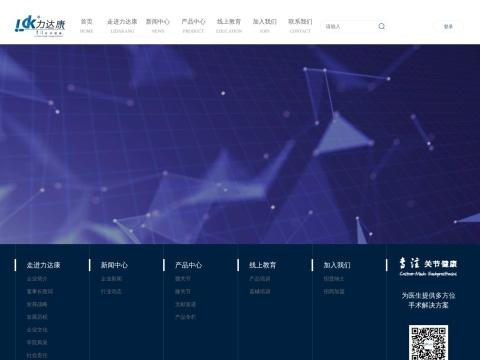
Task: Click the 登录 login button
Action: [448, 26]
